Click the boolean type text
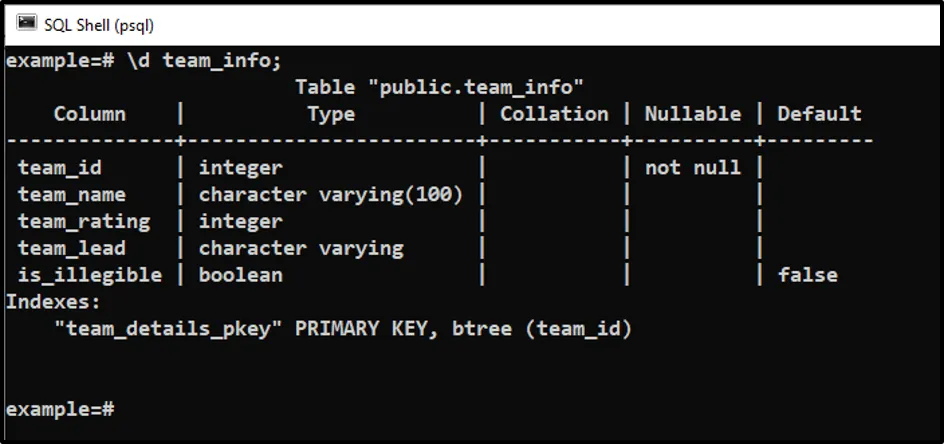This screenshot has height=444, width=944. [241, 275]
